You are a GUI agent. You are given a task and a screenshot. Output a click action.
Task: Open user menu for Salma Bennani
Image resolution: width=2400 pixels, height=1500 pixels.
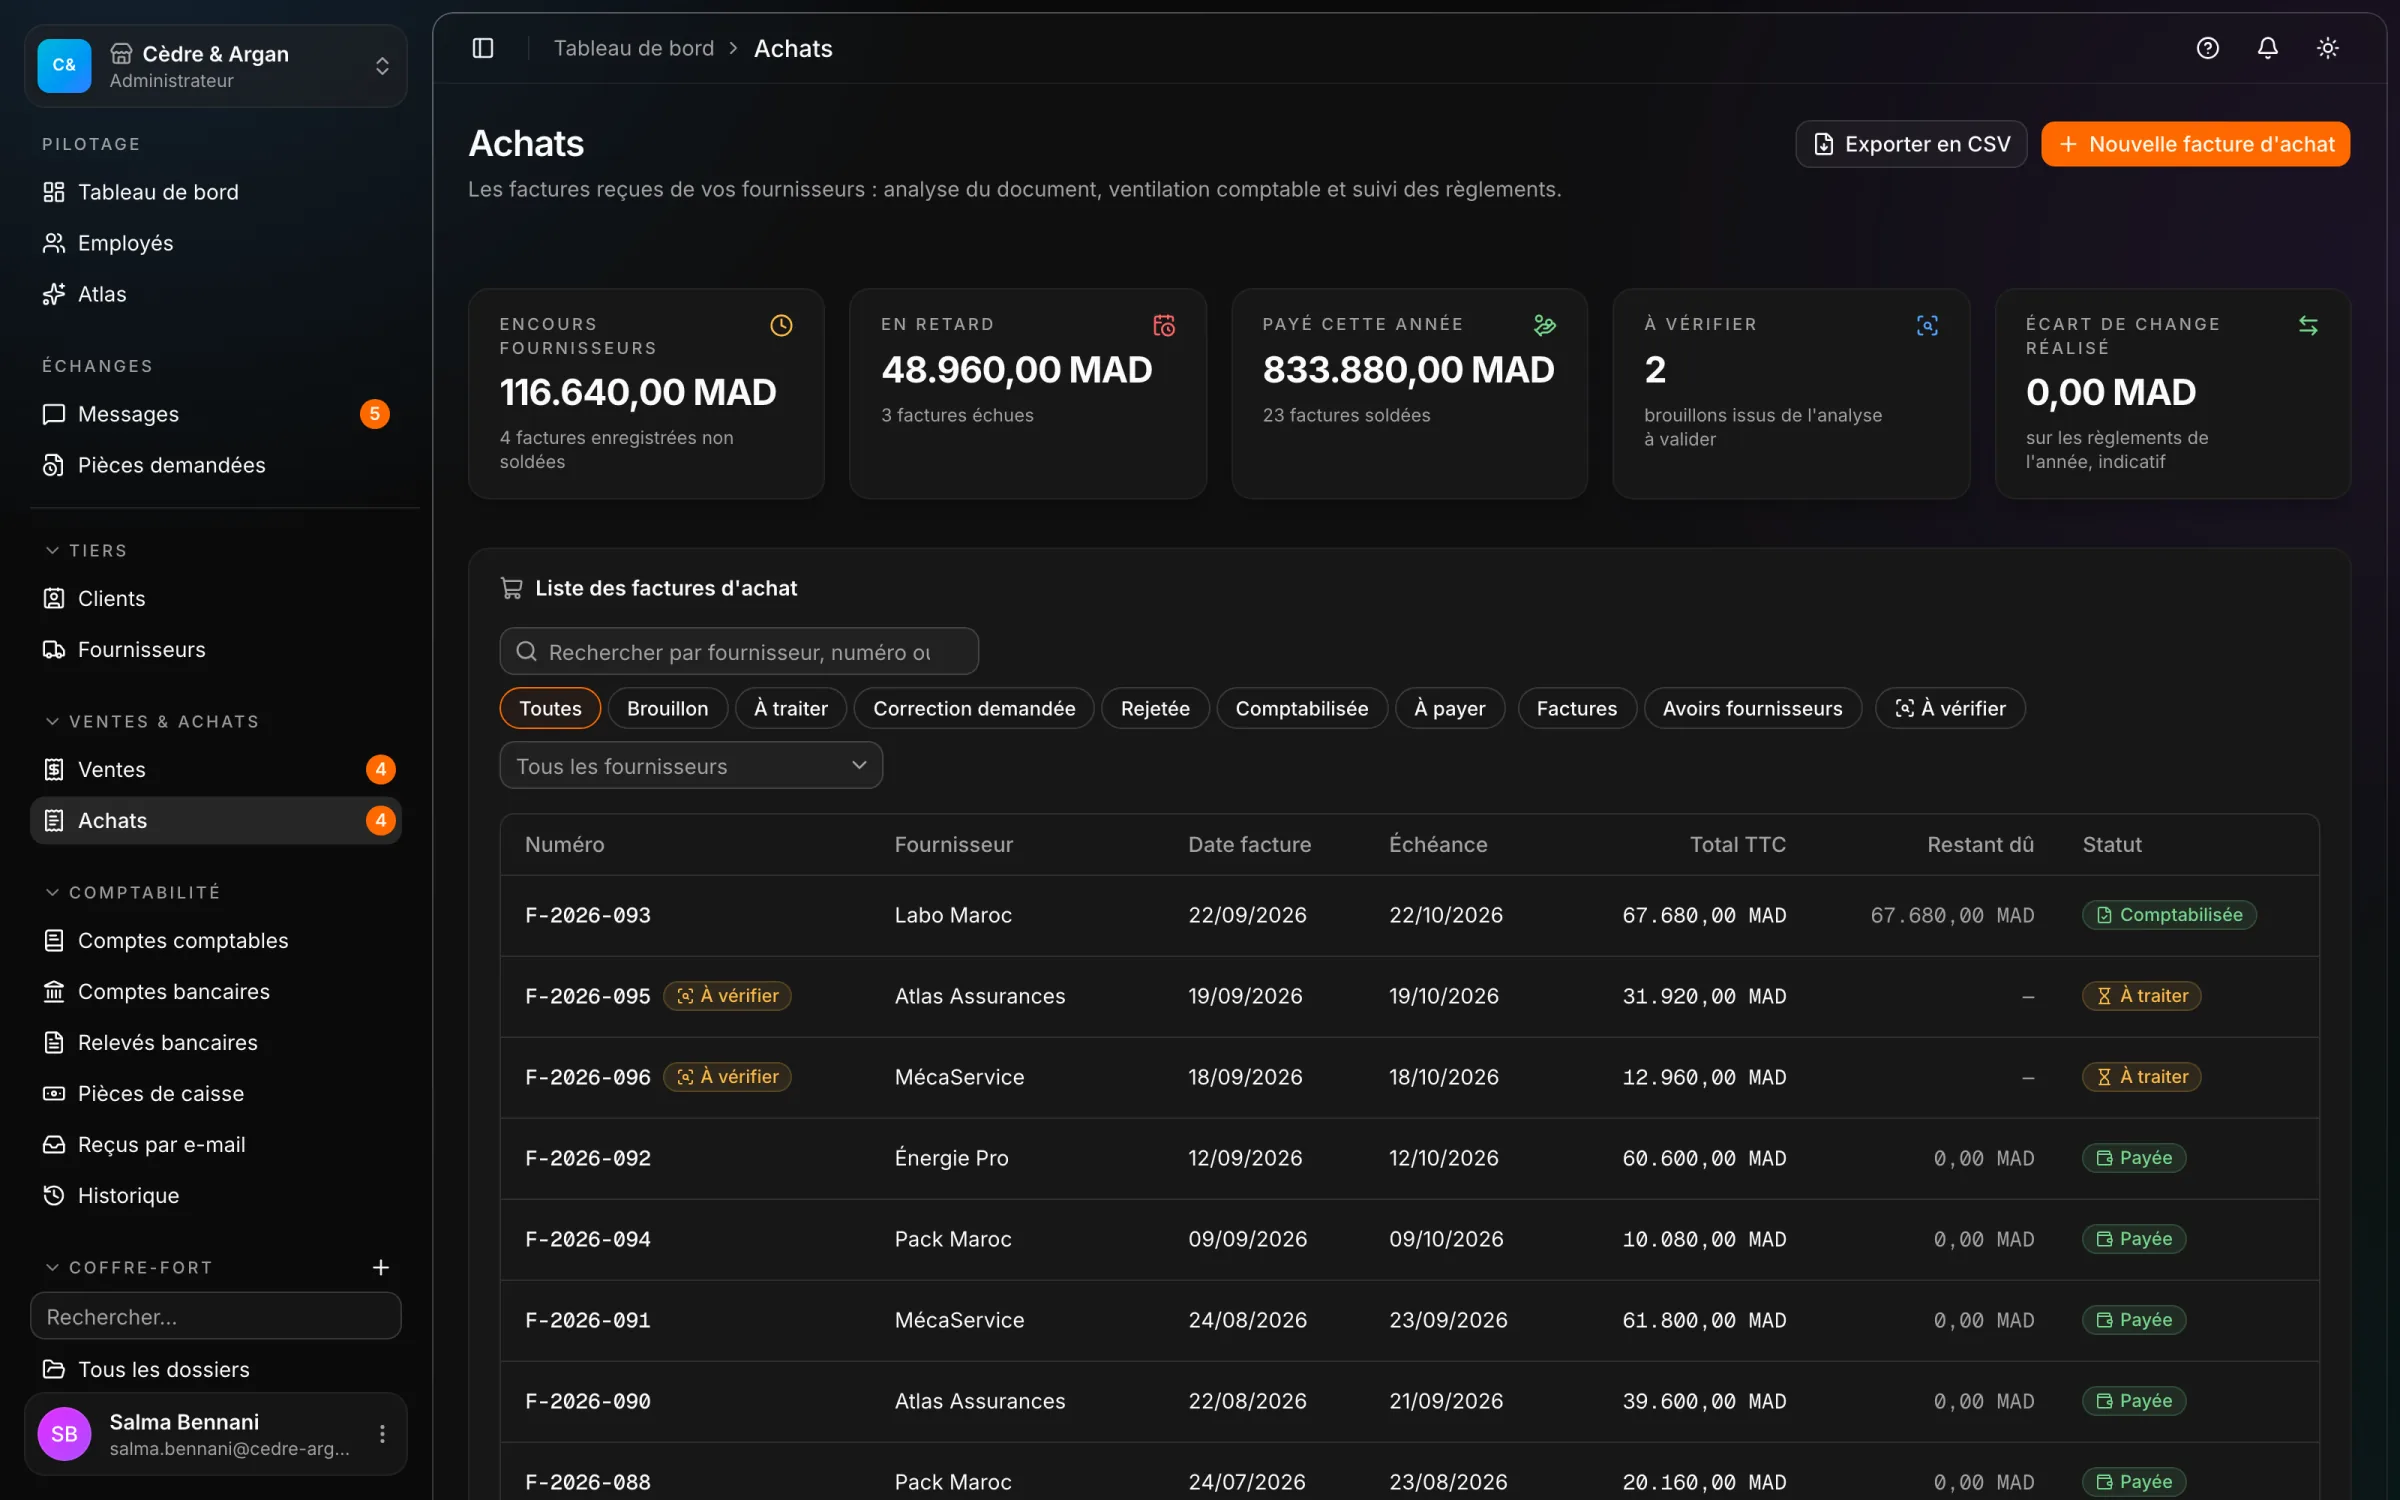pyautogui.click(x=382, y=1434)
